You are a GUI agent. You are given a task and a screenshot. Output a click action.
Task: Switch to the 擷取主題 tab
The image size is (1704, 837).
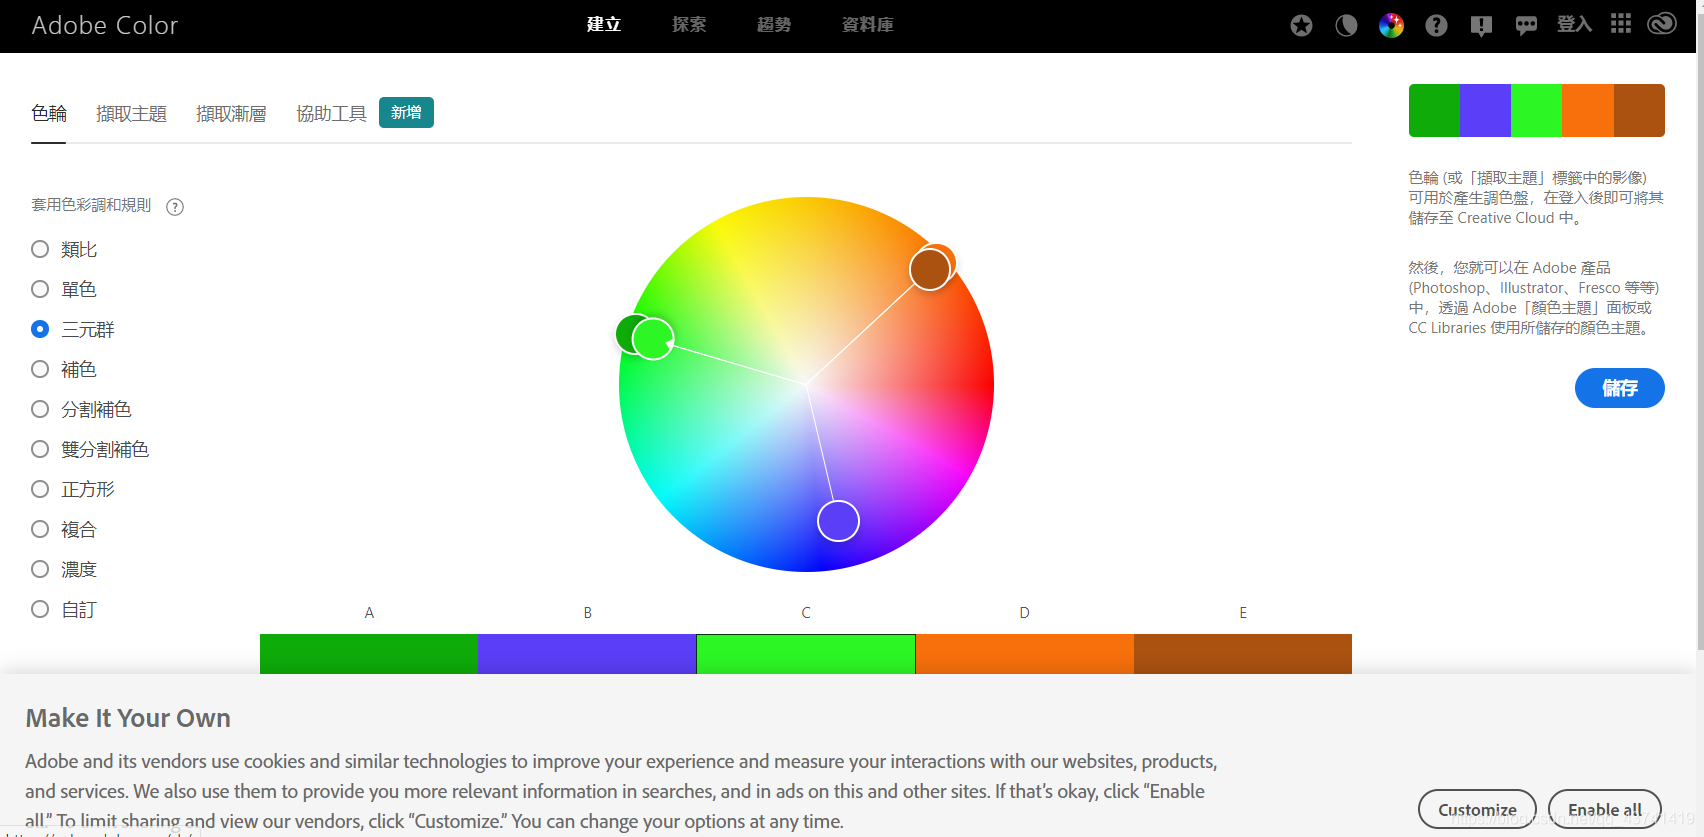[131, 114]
